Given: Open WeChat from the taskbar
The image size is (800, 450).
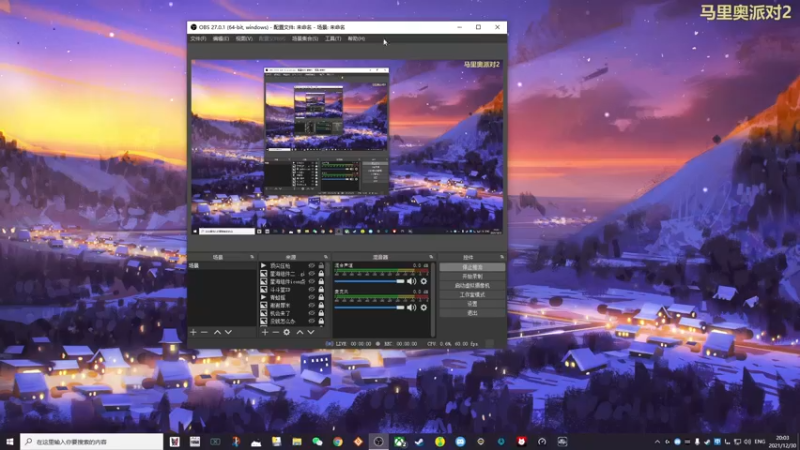Looking at the screenshot, I should [x=317, y=442].
